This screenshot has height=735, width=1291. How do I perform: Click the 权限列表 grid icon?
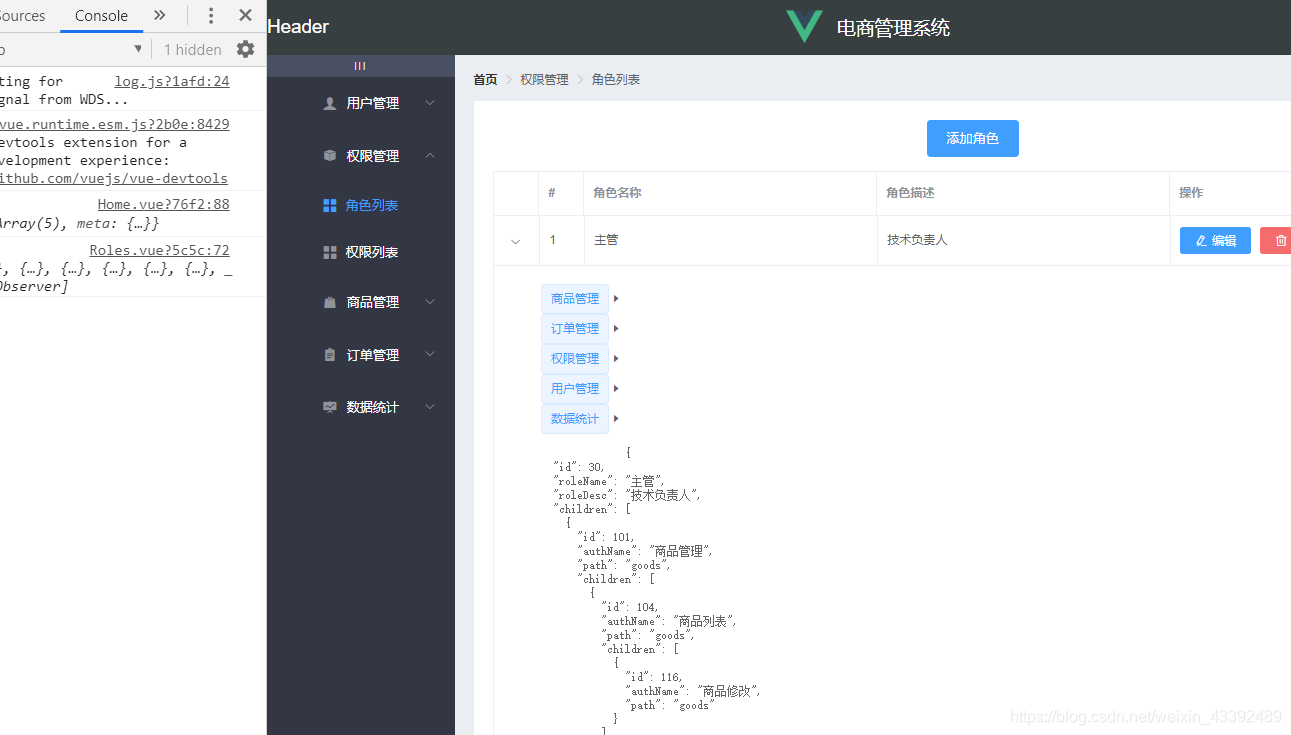(x=330, y=252)
